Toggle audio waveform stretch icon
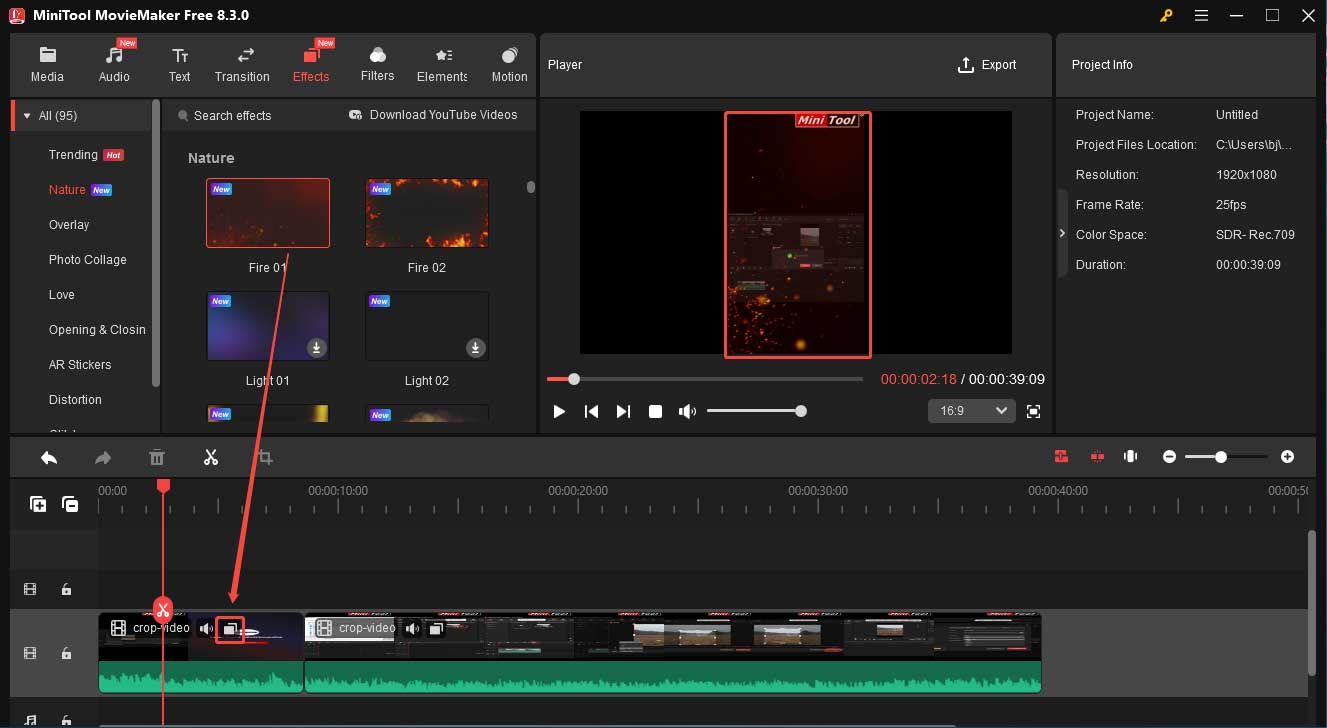 [1131, 457]
